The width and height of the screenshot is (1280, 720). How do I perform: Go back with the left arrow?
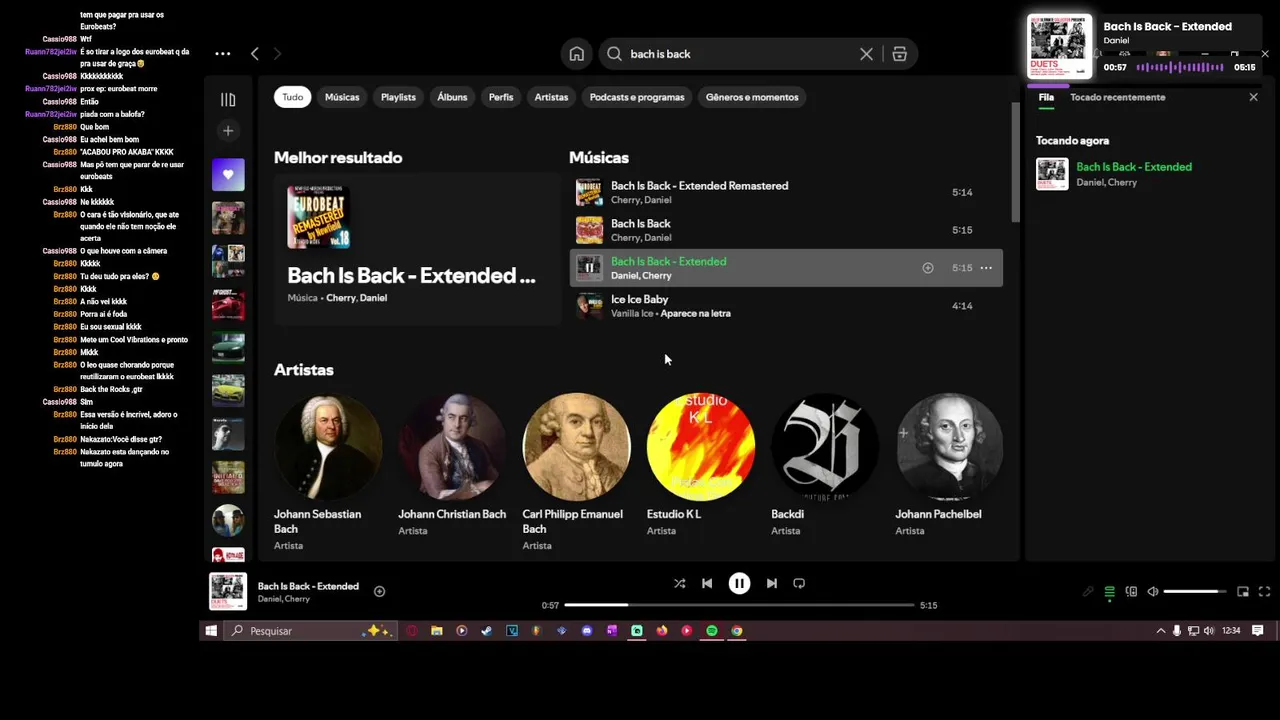click(255, 54)
